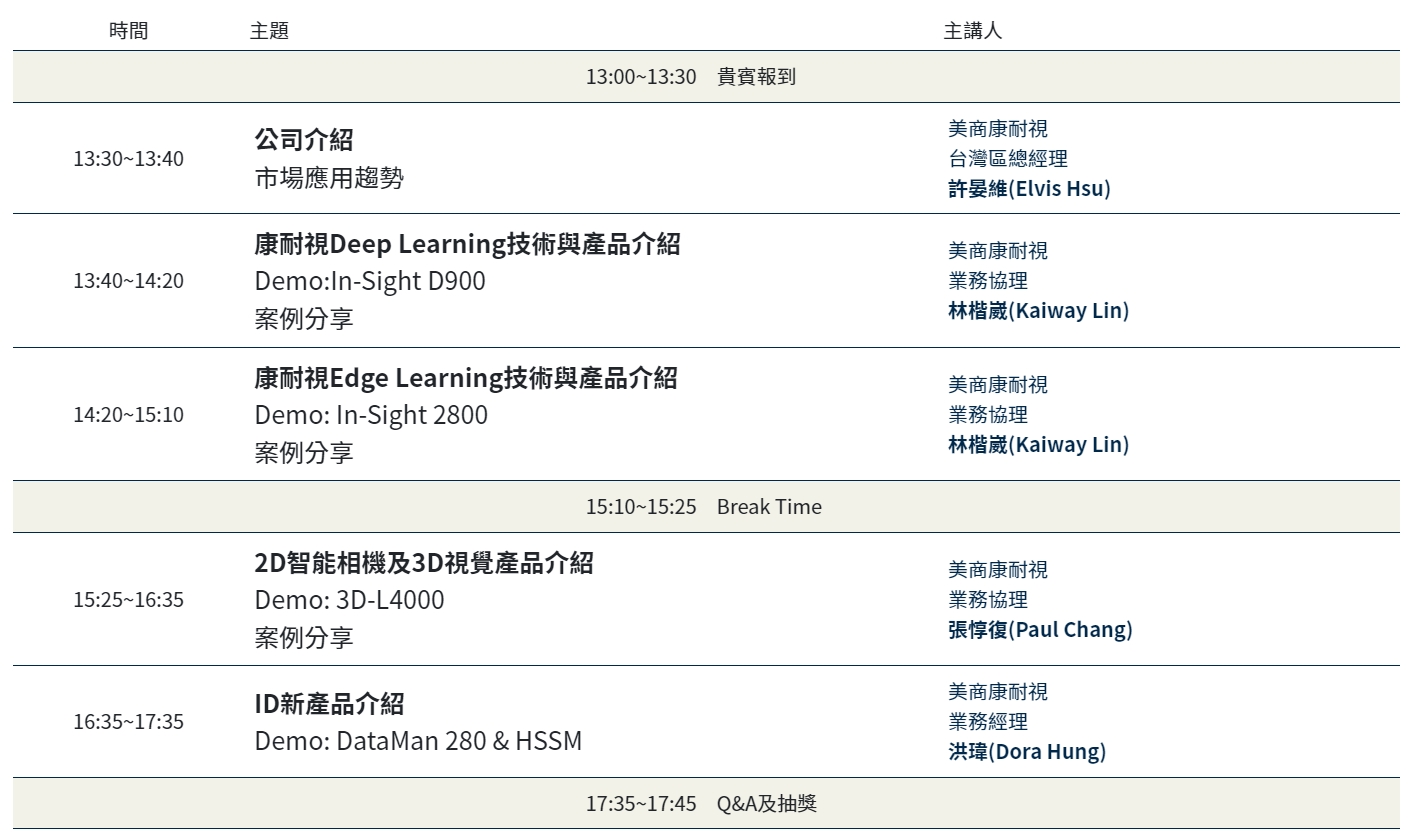Click 美商康耐視 above Paul Chang

point(998,570)
